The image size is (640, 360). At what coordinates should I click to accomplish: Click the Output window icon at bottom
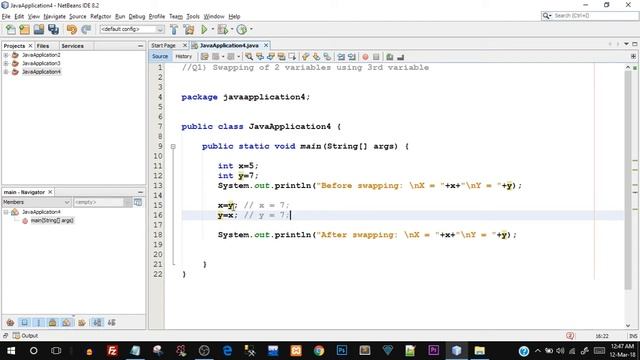[16, 336]
